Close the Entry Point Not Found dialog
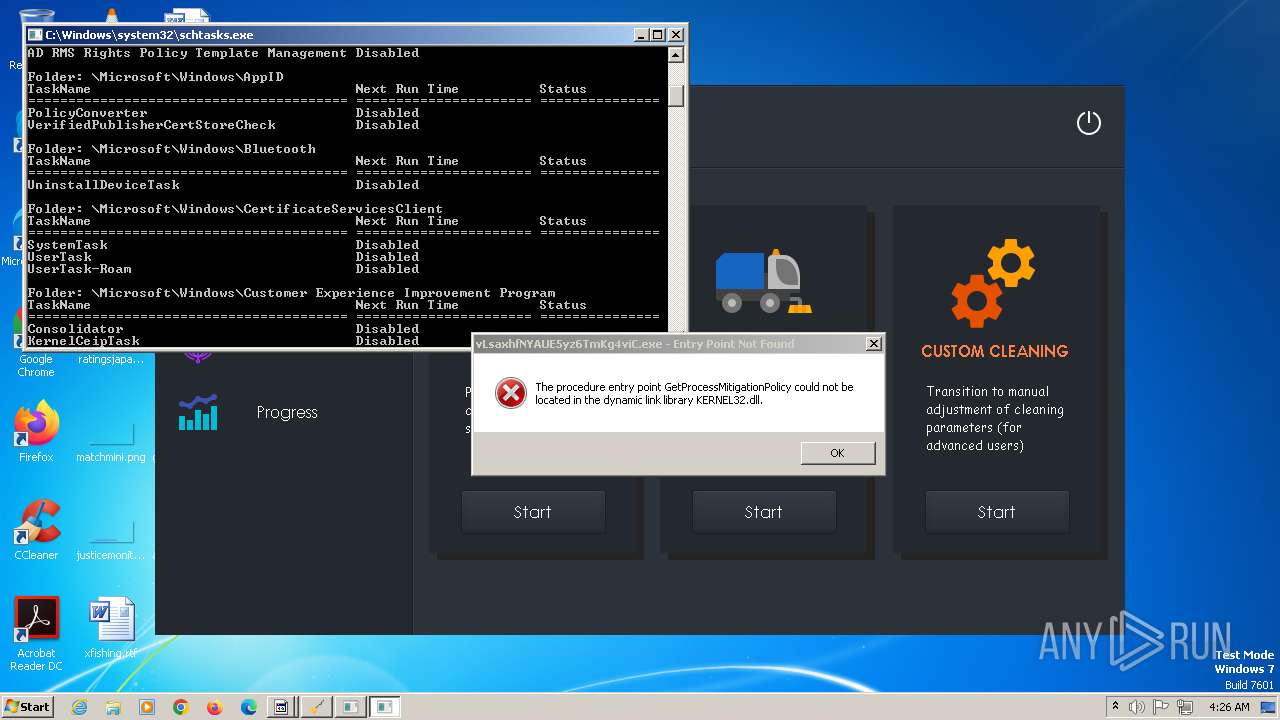Image resolution: width=1280 pixels, height=720 pixels. (x=873, y=344)
